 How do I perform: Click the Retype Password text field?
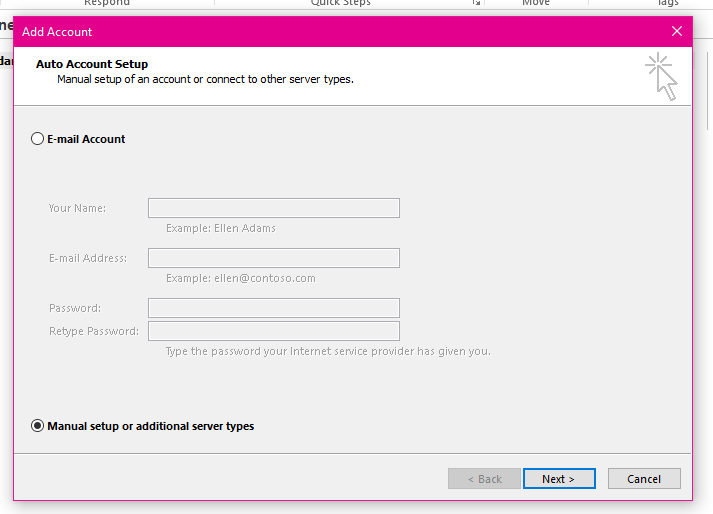[274, 331]
